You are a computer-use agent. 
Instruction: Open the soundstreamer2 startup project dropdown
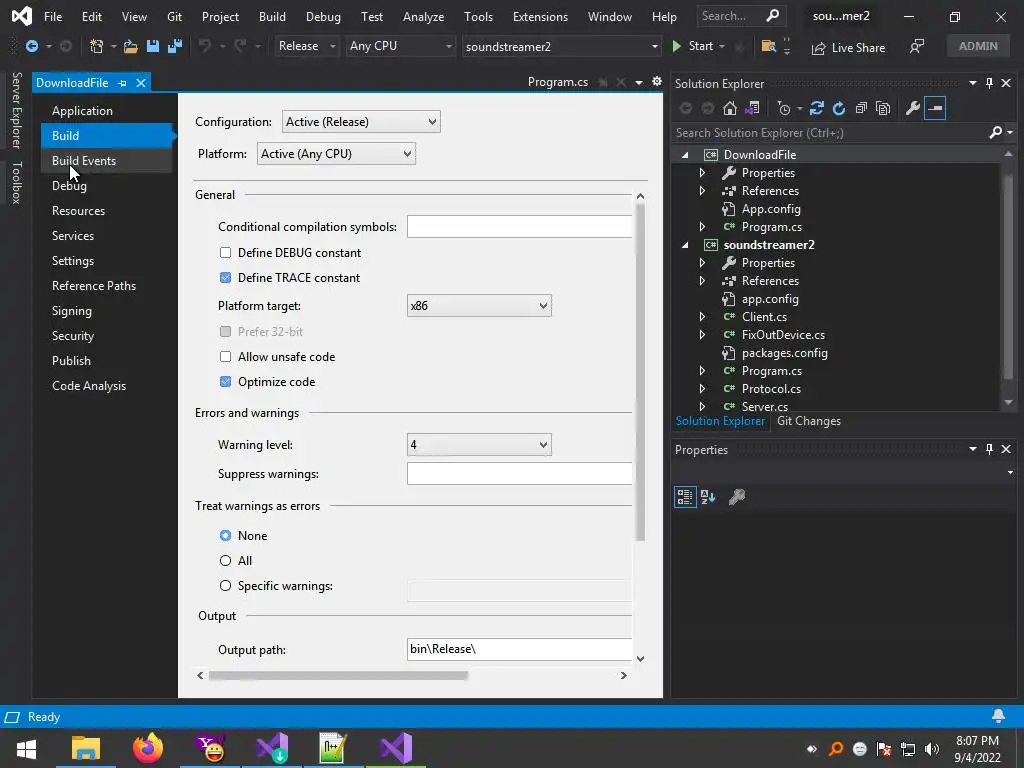pyautogui.click(x=562, y=46)
